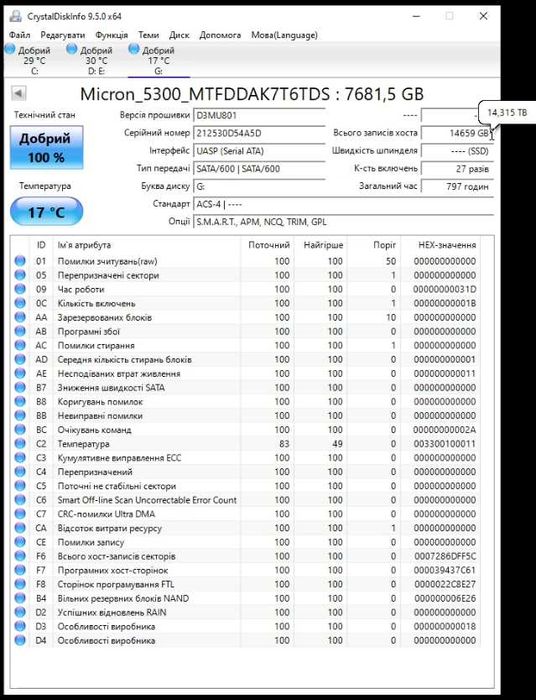Click status icon of attribute C7
Image resolution: width=536 pixels, height=700 pixels.
[x=20, y=514]
